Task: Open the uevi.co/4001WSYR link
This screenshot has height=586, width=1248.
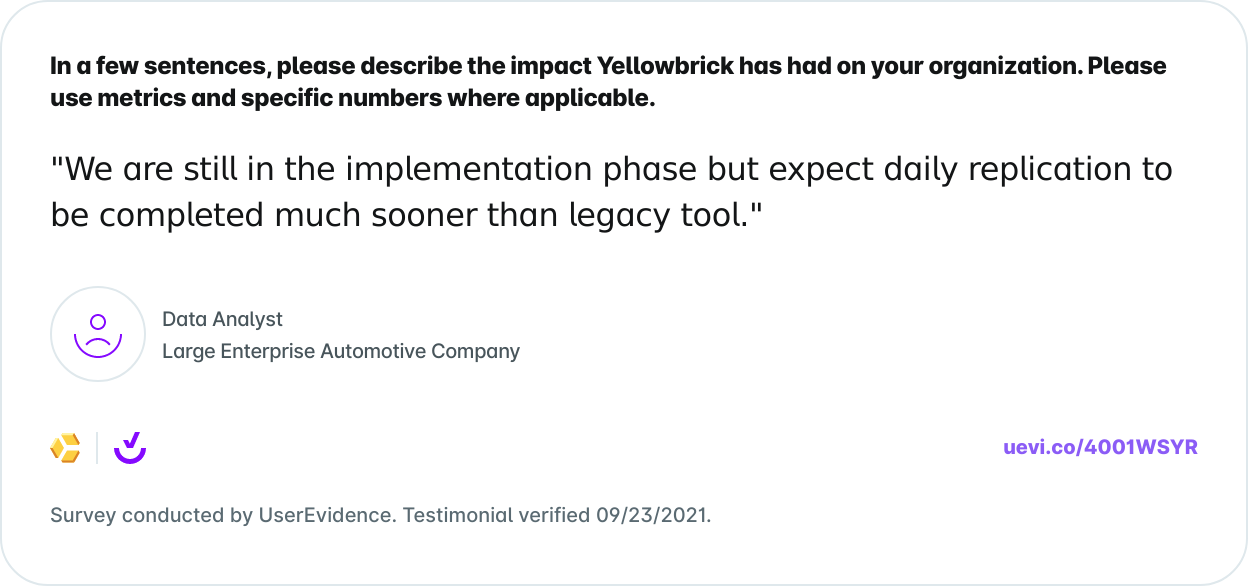Action: tap(1100, 447)
